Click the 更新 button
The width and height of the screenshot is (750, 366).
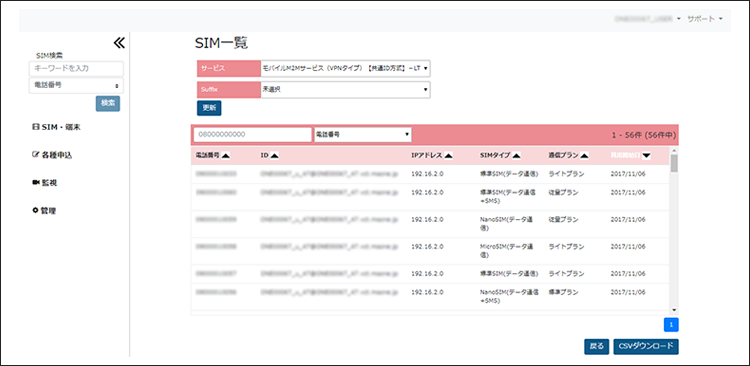209,108
